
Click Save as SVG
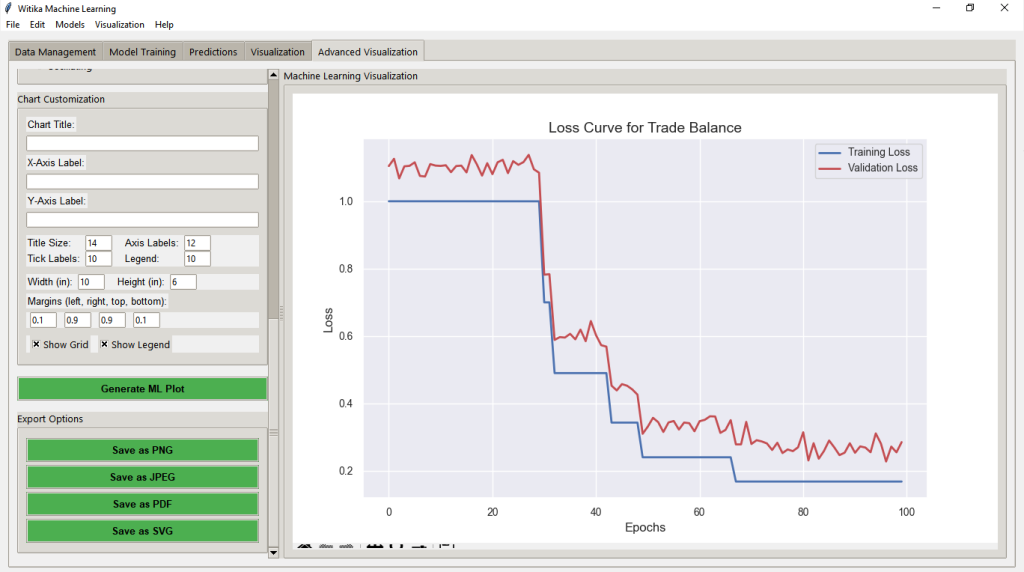pos(142,531)
